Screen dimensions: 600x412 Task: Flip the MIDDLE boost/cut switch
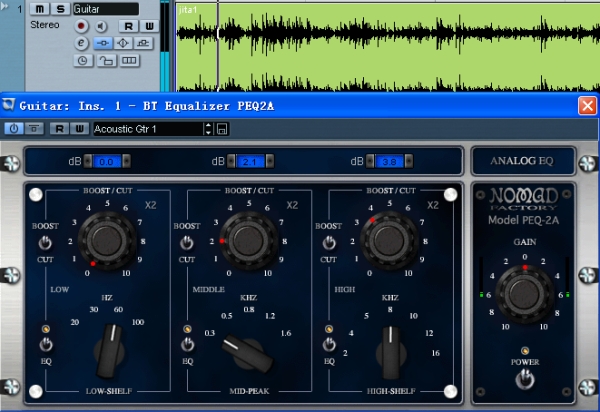tap(187, 243)
